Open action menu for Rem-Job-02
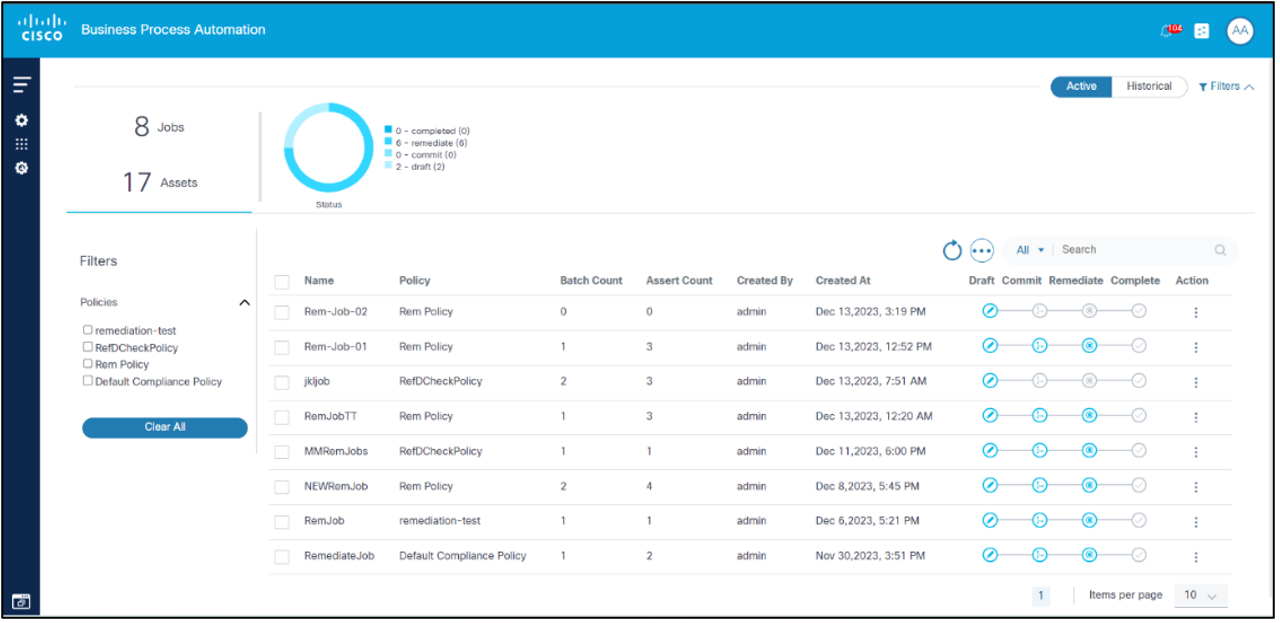The height and width of the screenshot is (623, 1280). click(x=1196, y=312)
